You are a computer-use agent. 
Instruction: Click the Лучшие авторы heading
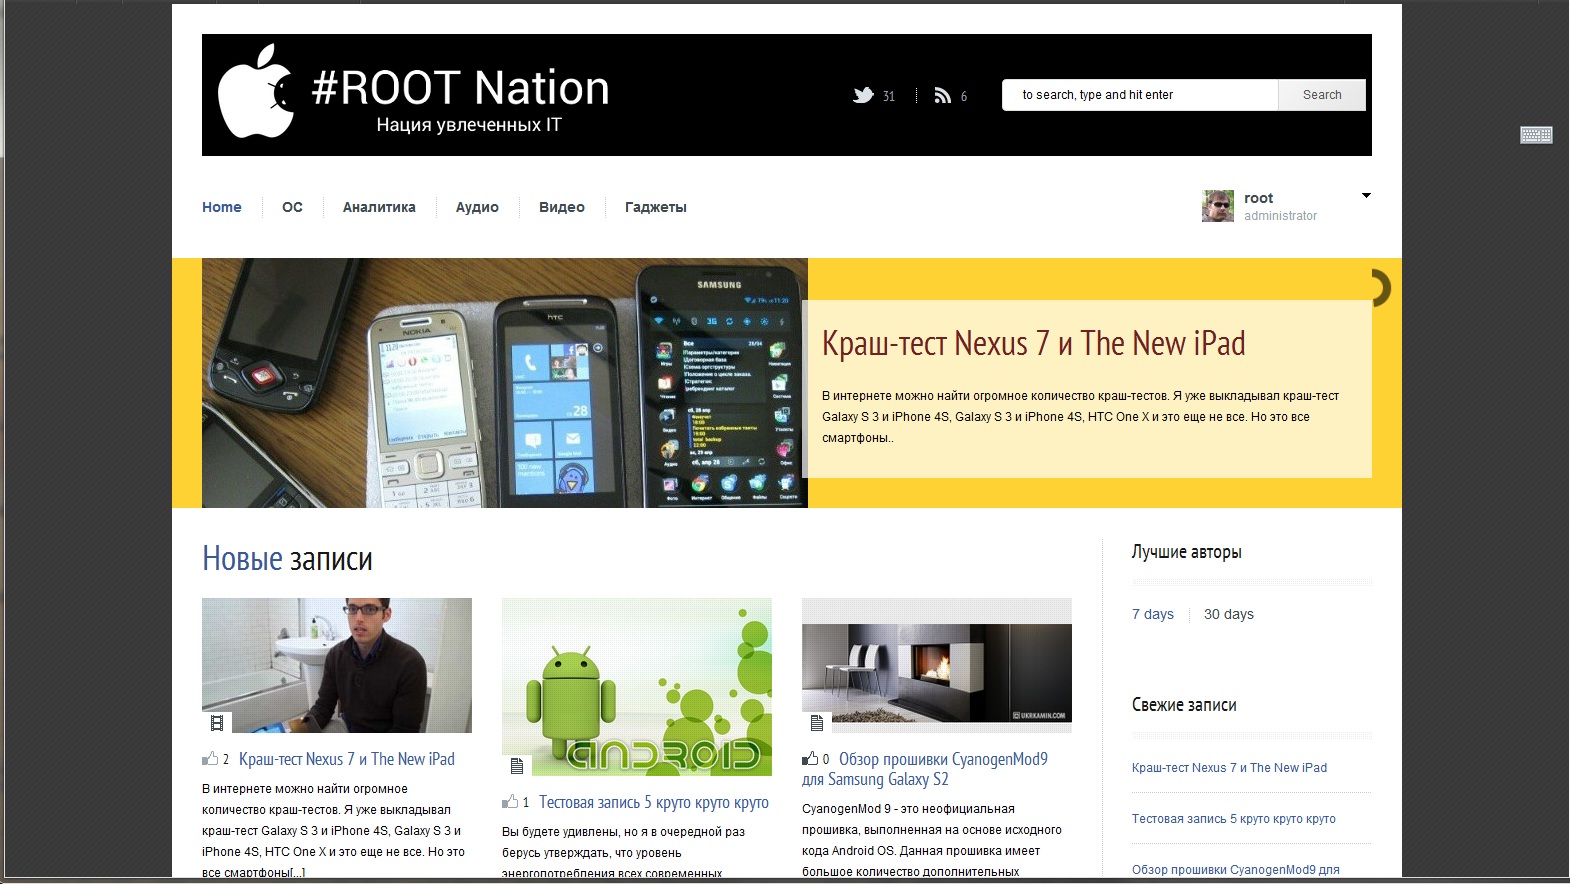(1187, 552)
